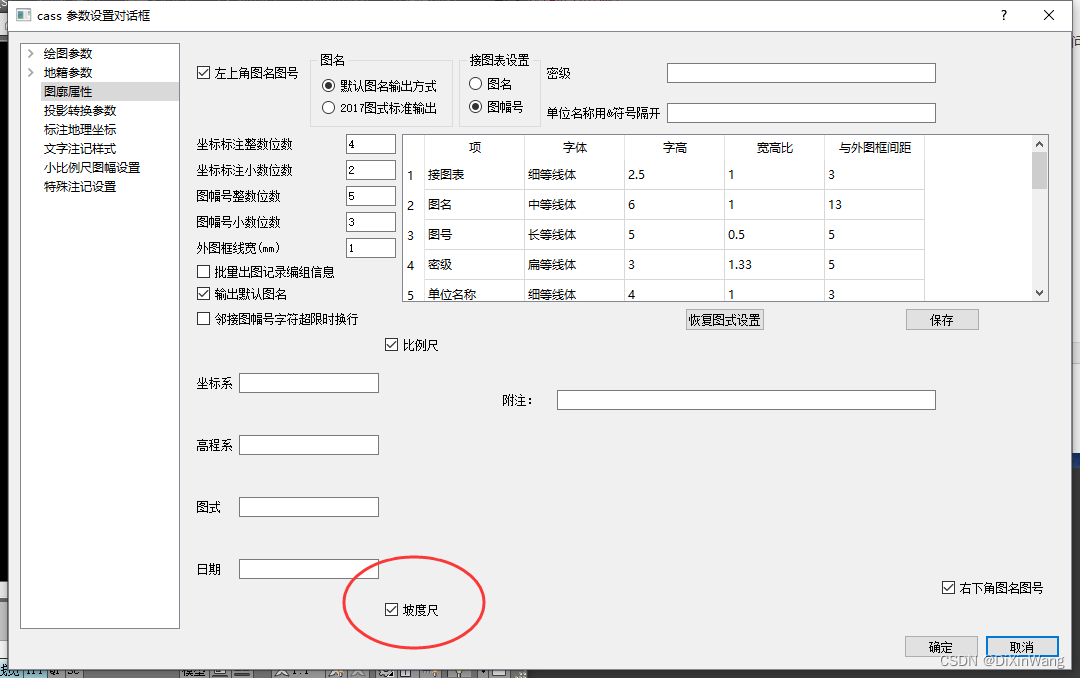Select 图廓属性 in the tree
Screen dimensions: 1080x678
click(x=68, y=92)
